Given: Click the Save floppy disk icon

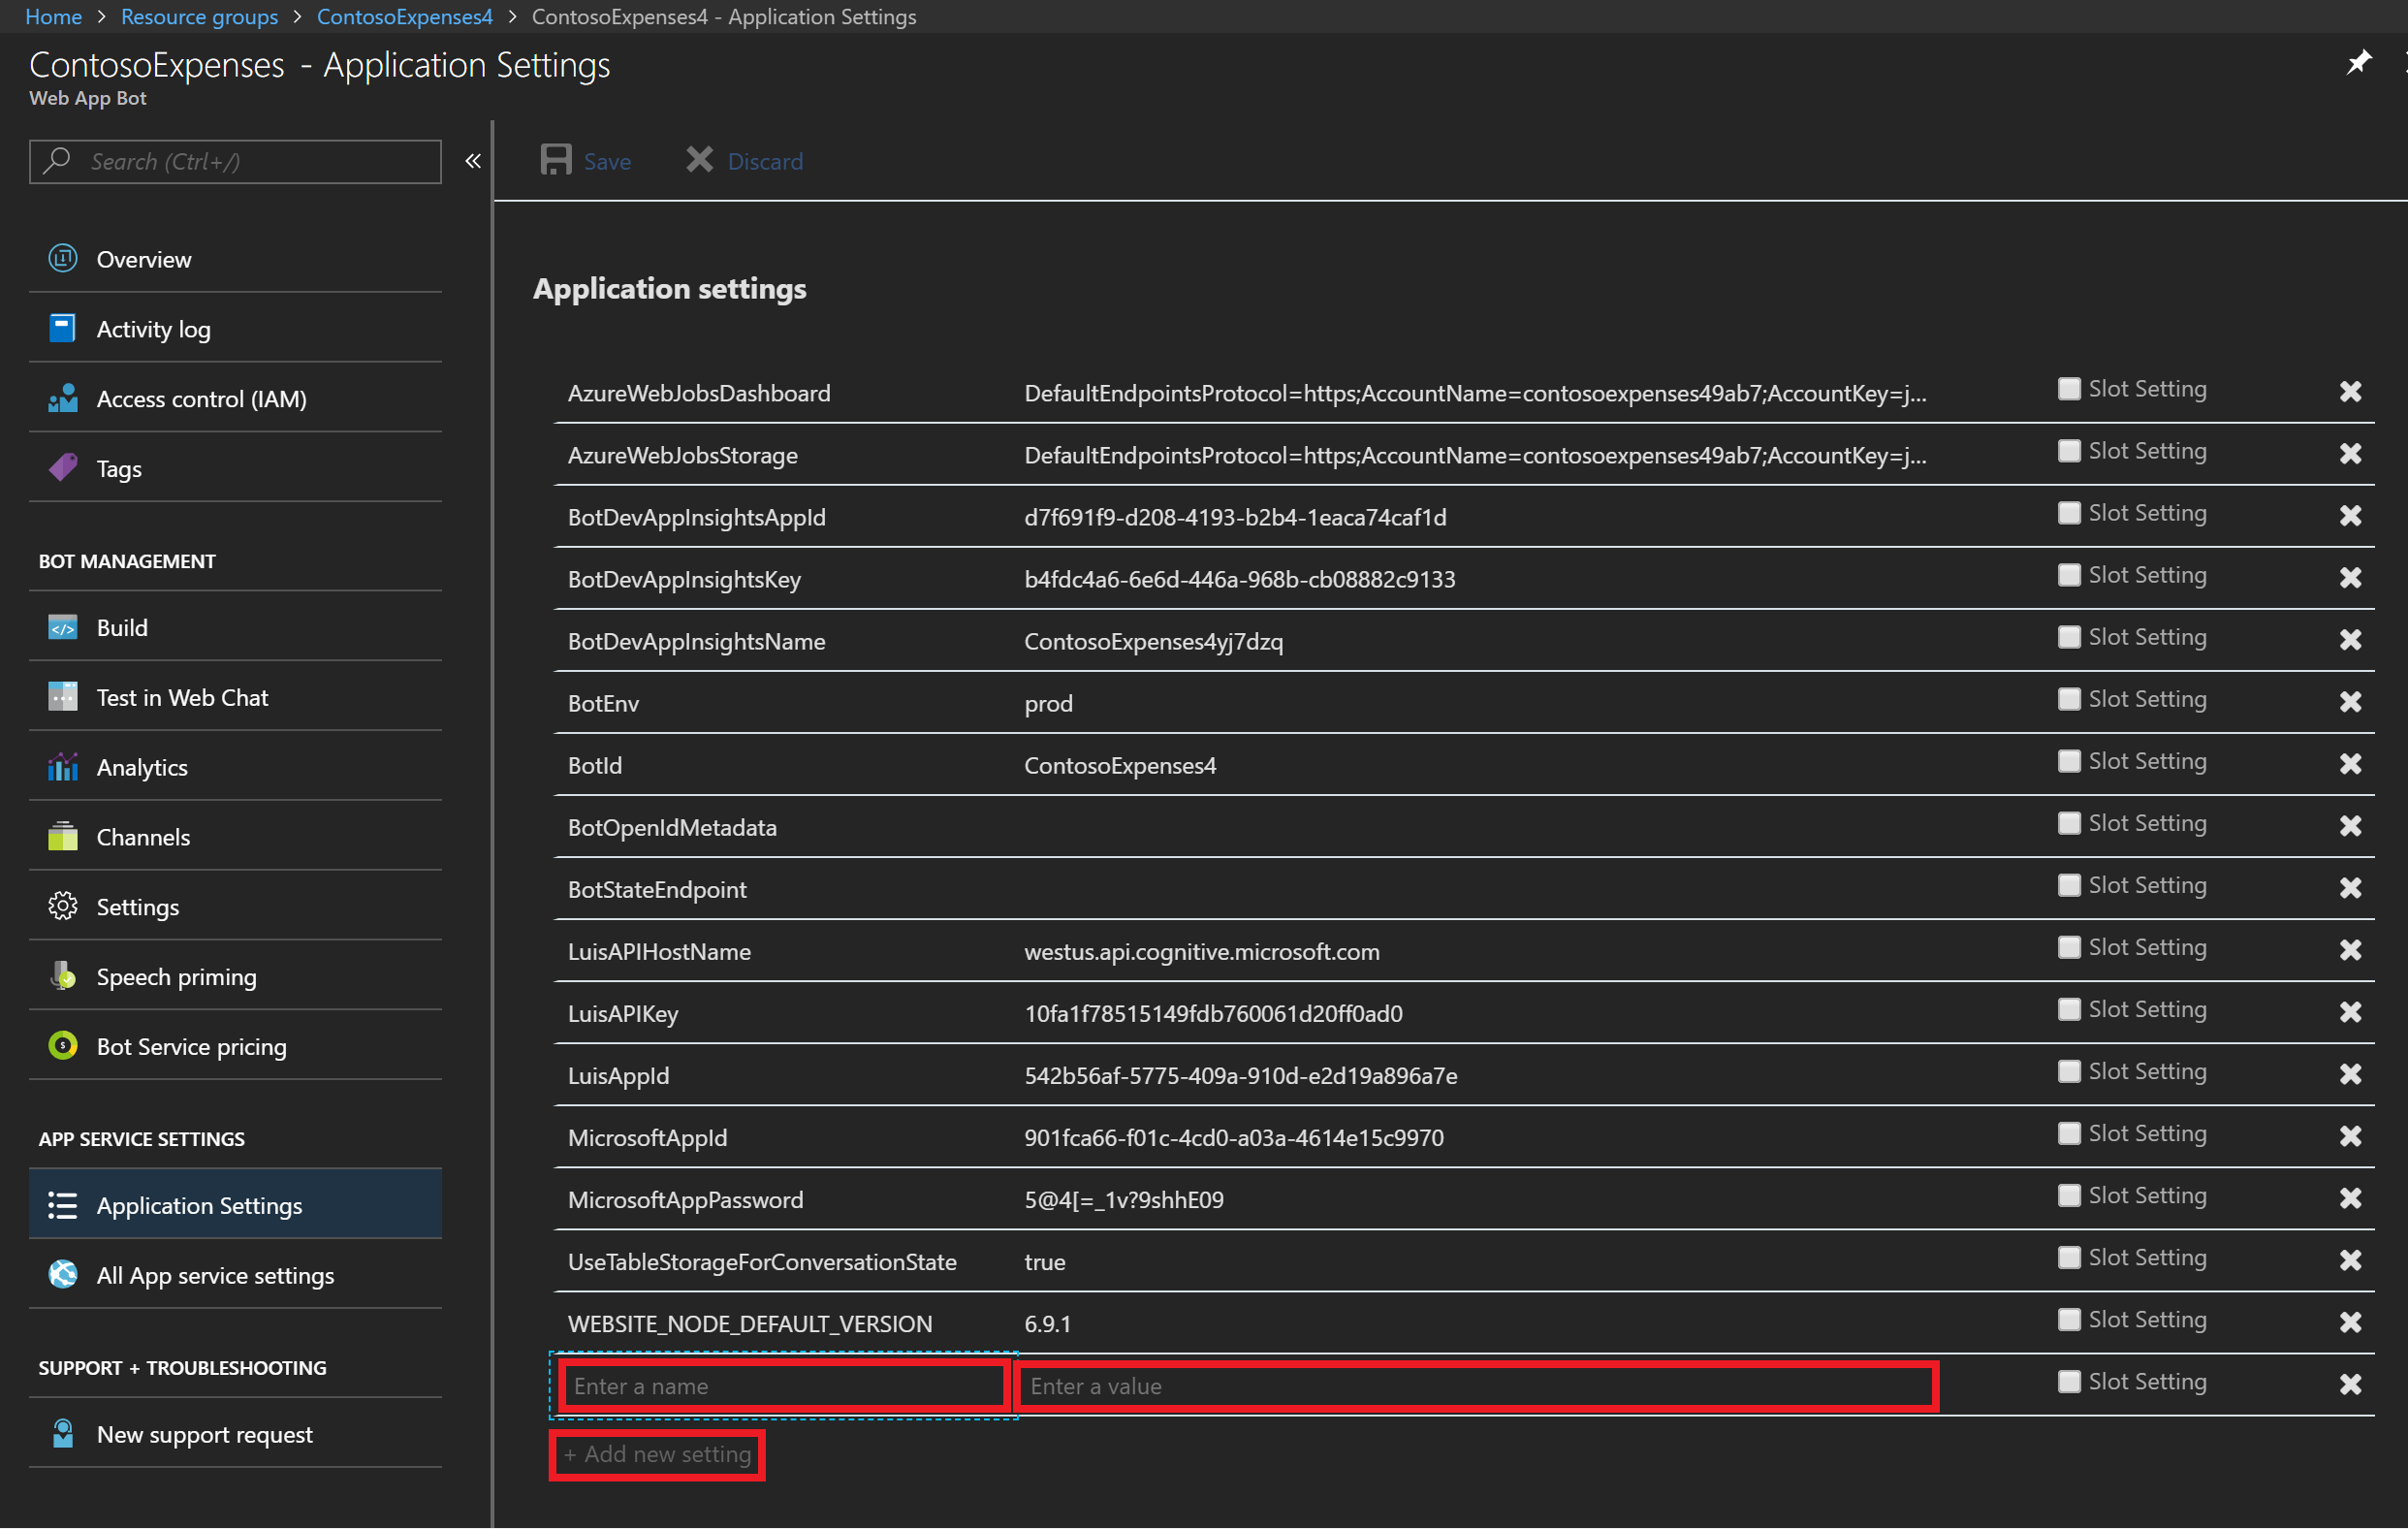Looking at the screenshot, I should pos(556,160).
